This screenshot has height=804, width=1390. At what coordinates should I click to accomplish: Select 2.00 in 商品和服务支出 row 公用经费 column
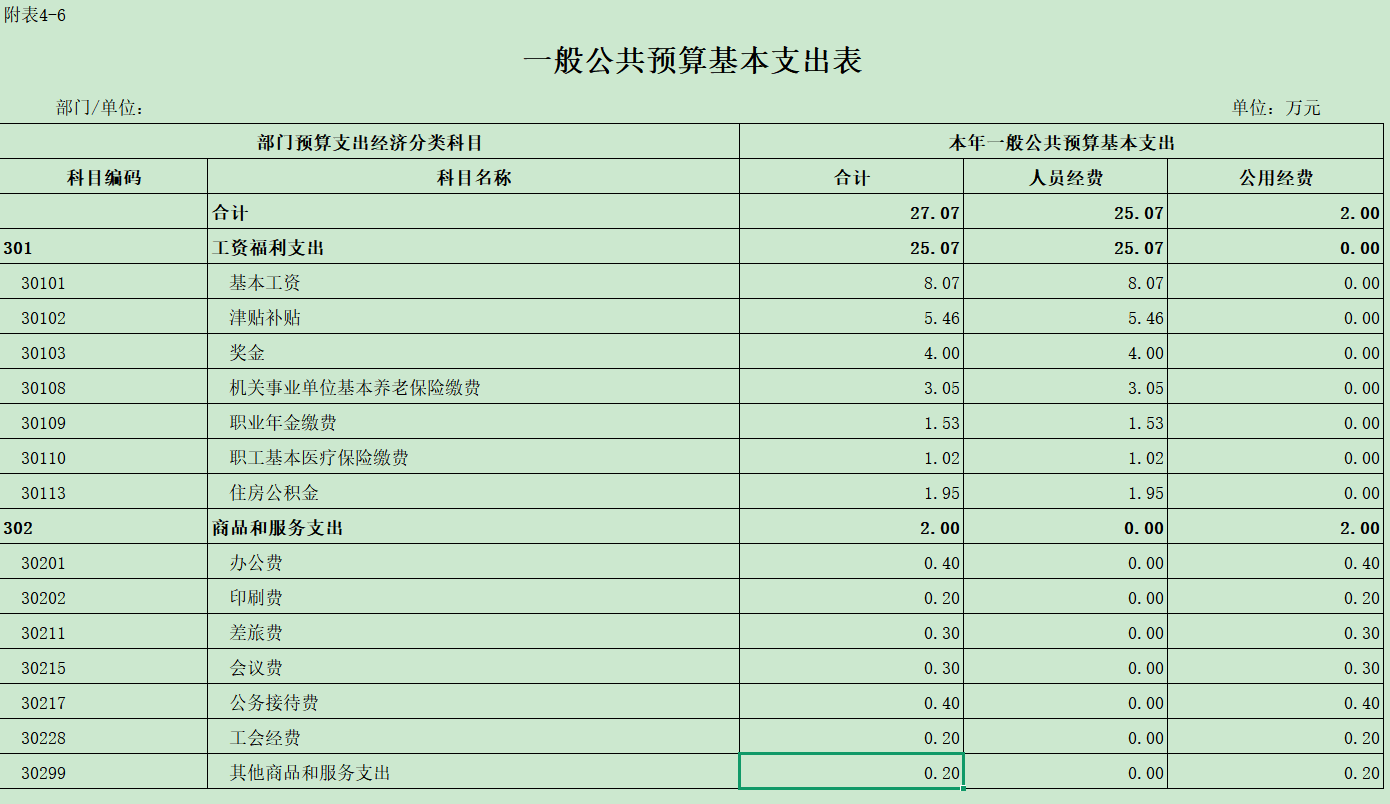point(1276,527)
